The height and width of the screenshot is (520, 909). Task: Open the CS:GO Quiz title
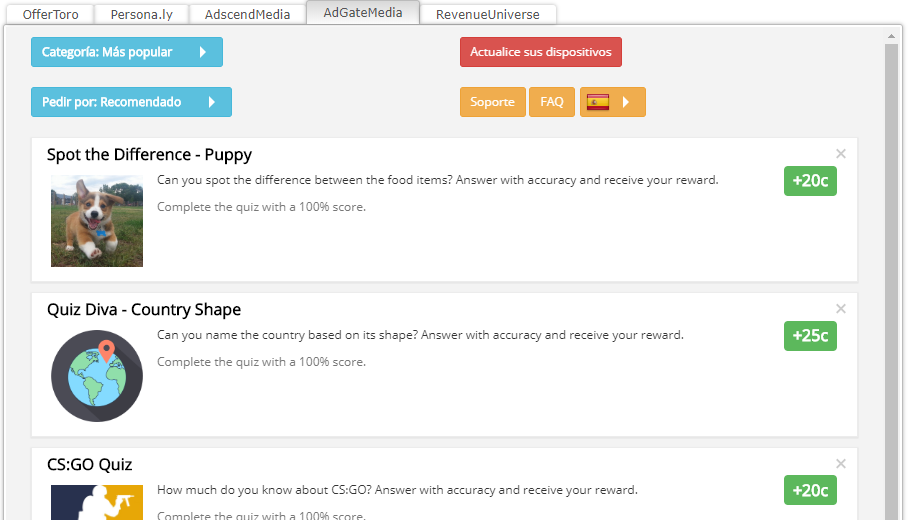pos(90,464)
